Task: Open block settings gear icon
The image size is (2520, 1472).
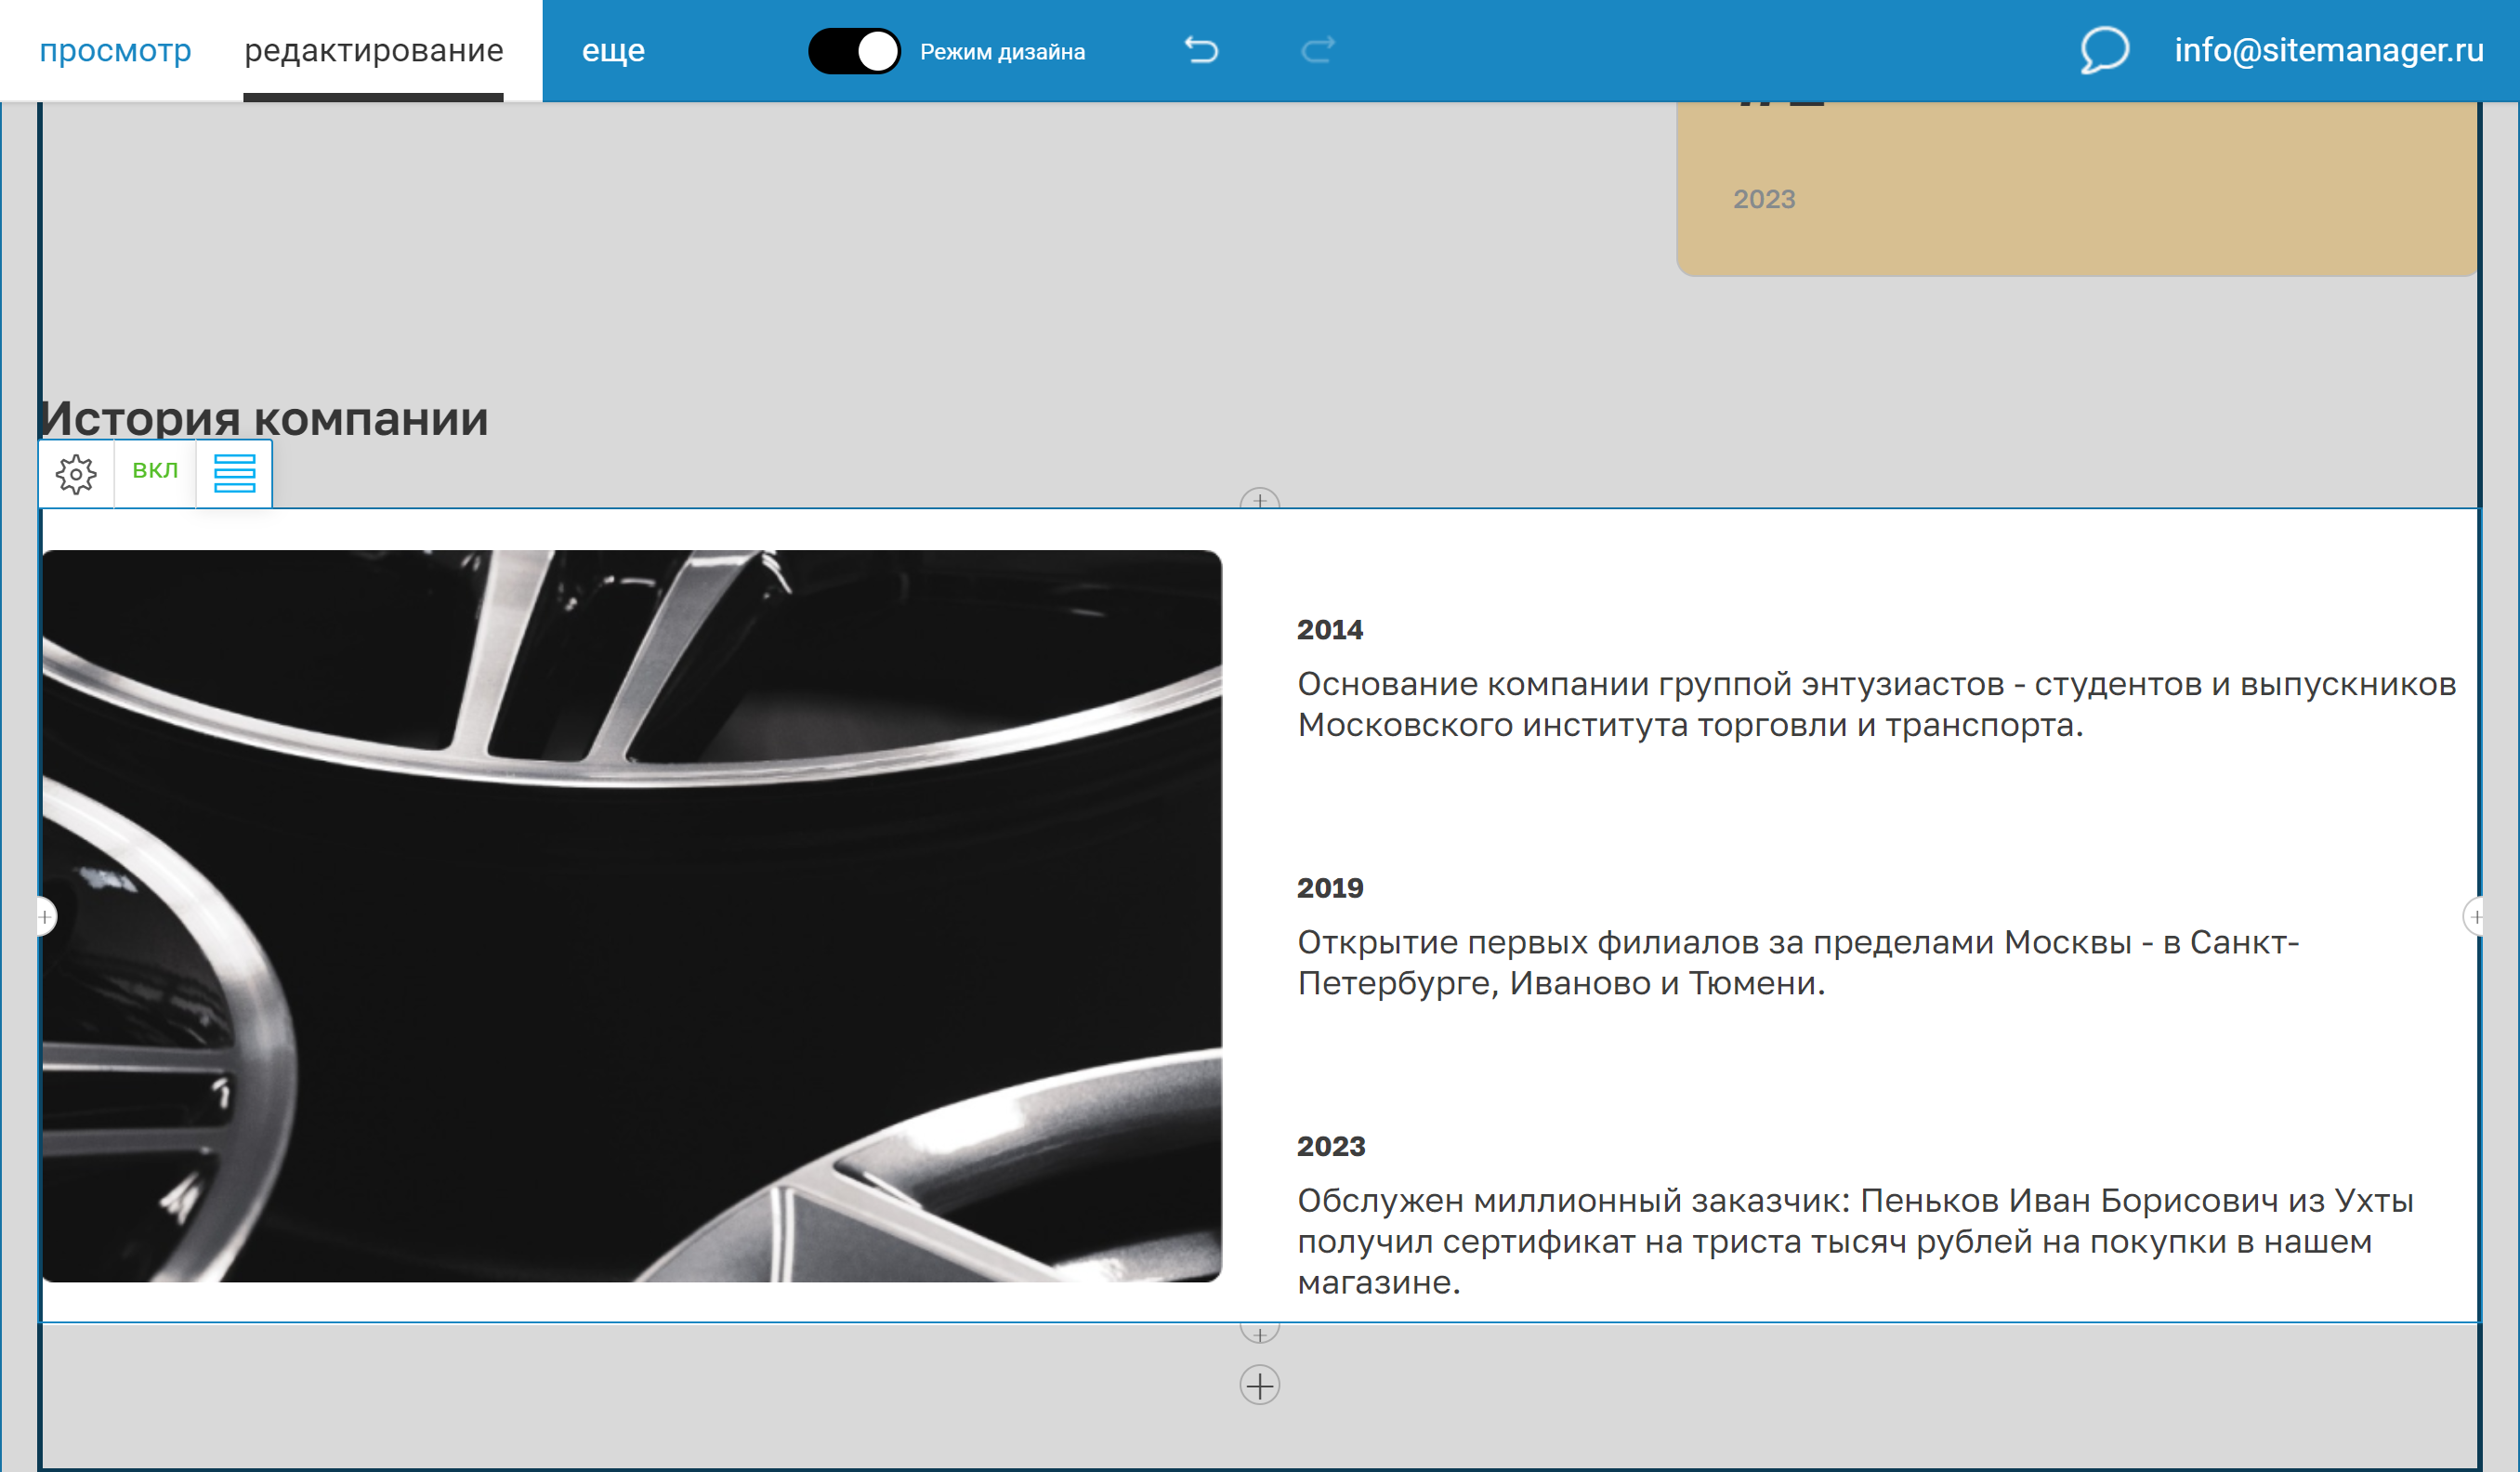Action: click(76, 474)
